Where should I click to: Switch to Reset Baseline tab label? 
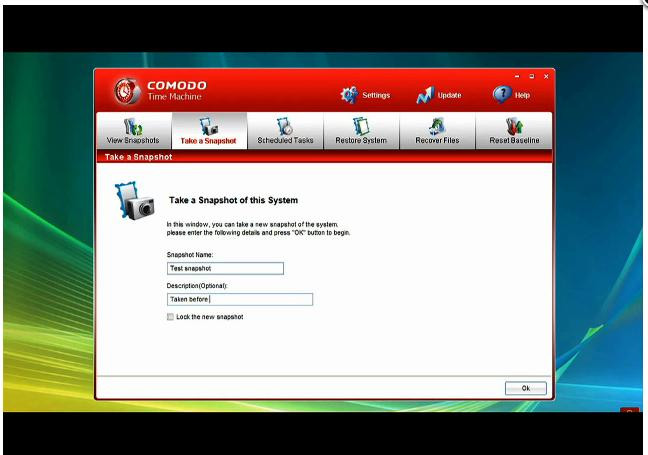pyautogui.click(x=514, y=141)
